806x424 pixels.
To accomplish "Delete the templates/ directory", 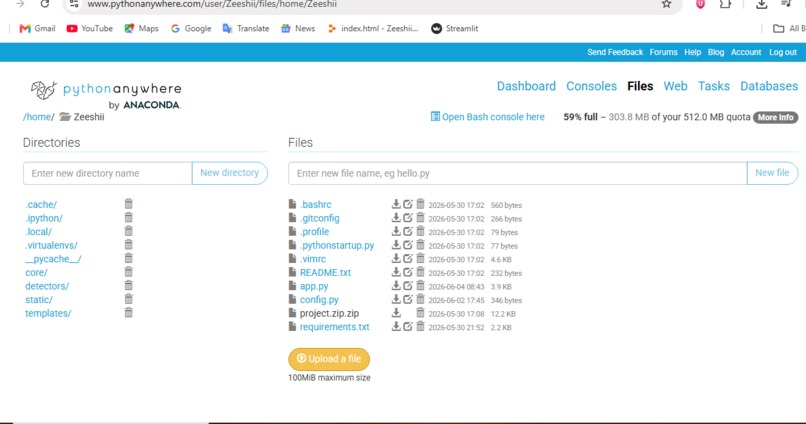I will (x=129, y=313).
